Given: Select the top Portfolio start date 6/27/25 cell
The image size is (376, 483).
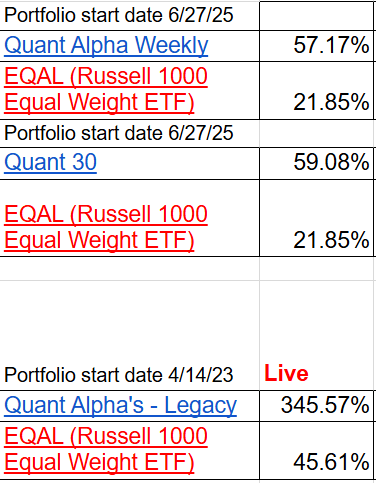Looking at the screenshot, I should 130,16.
